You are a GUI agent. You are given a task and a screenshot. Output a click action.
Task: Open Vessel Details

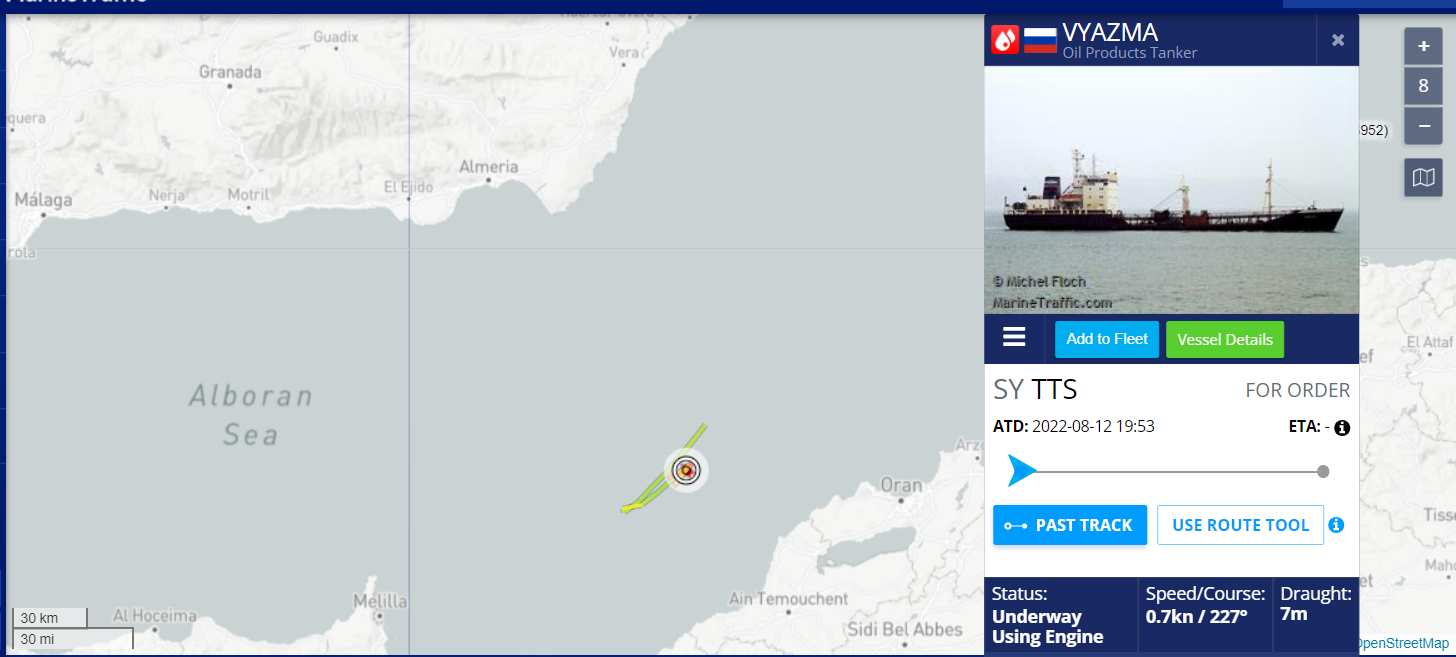coord(1225,339)
